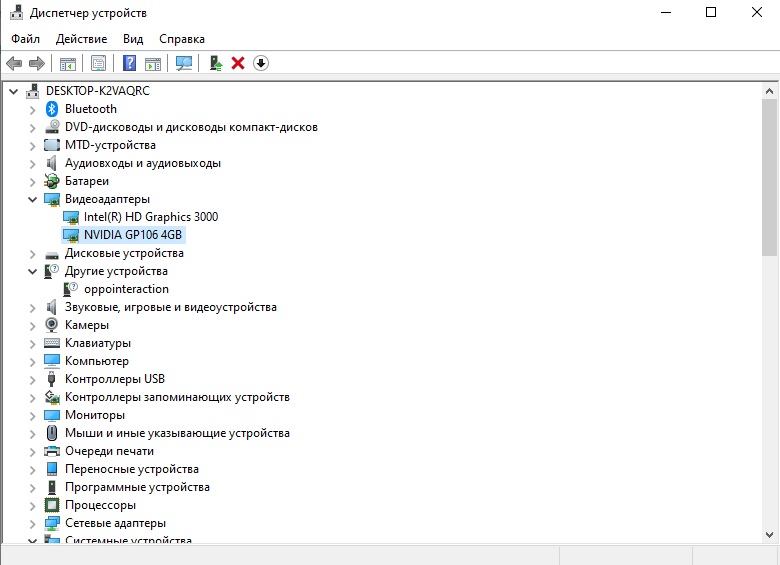Viewport: 780px width, 565px height.
Task: Expand the MTD-устройства category
Action: click(x=32, y=146)
